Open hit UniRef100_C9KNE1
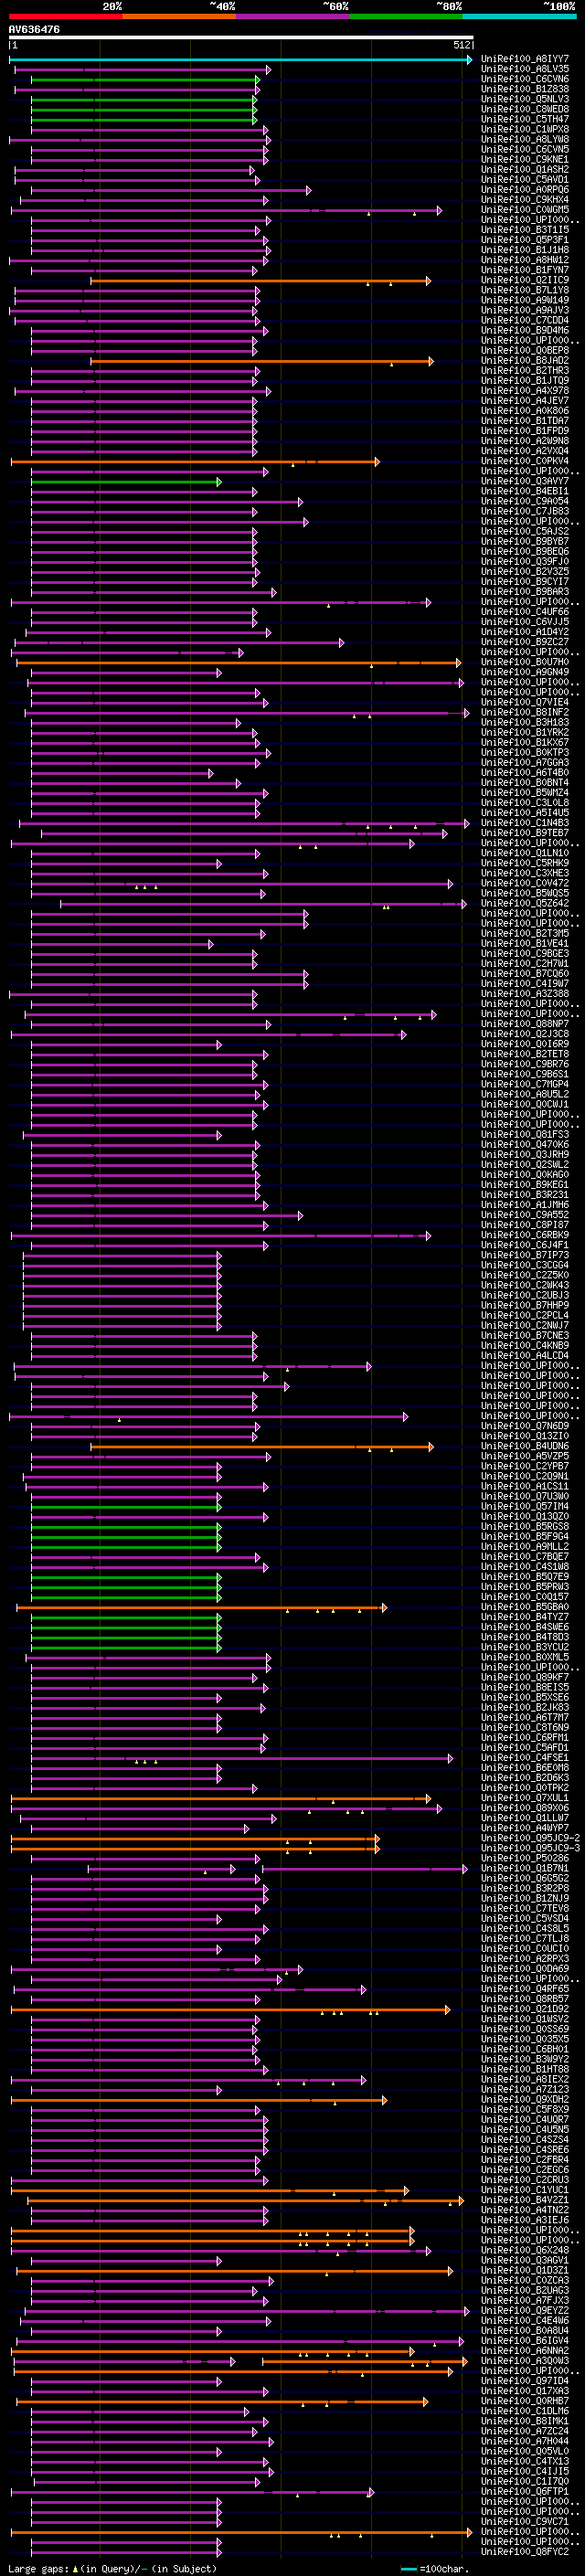Viewport: 585px width, 2576px height. click(525, 159)
